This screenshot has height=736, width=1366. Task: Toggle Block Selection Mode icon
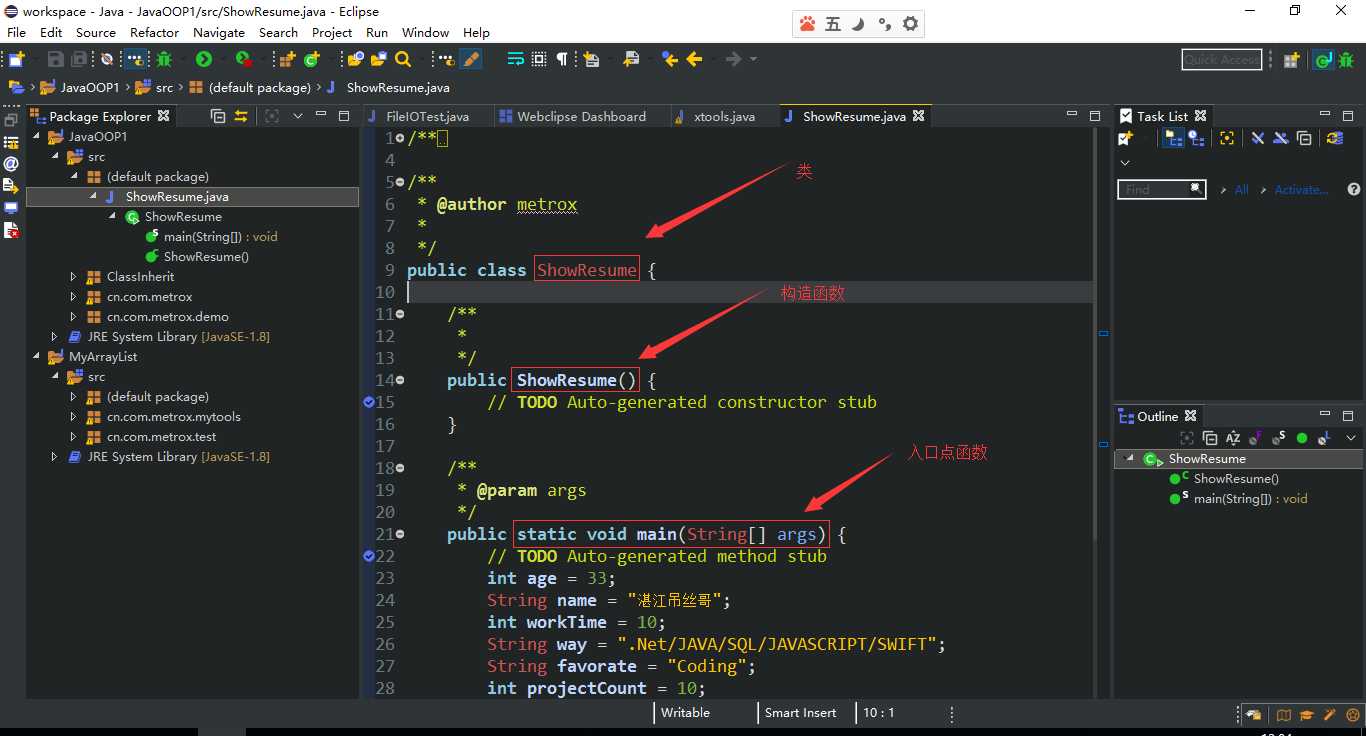pyautogui.click(x=539, y=59)
